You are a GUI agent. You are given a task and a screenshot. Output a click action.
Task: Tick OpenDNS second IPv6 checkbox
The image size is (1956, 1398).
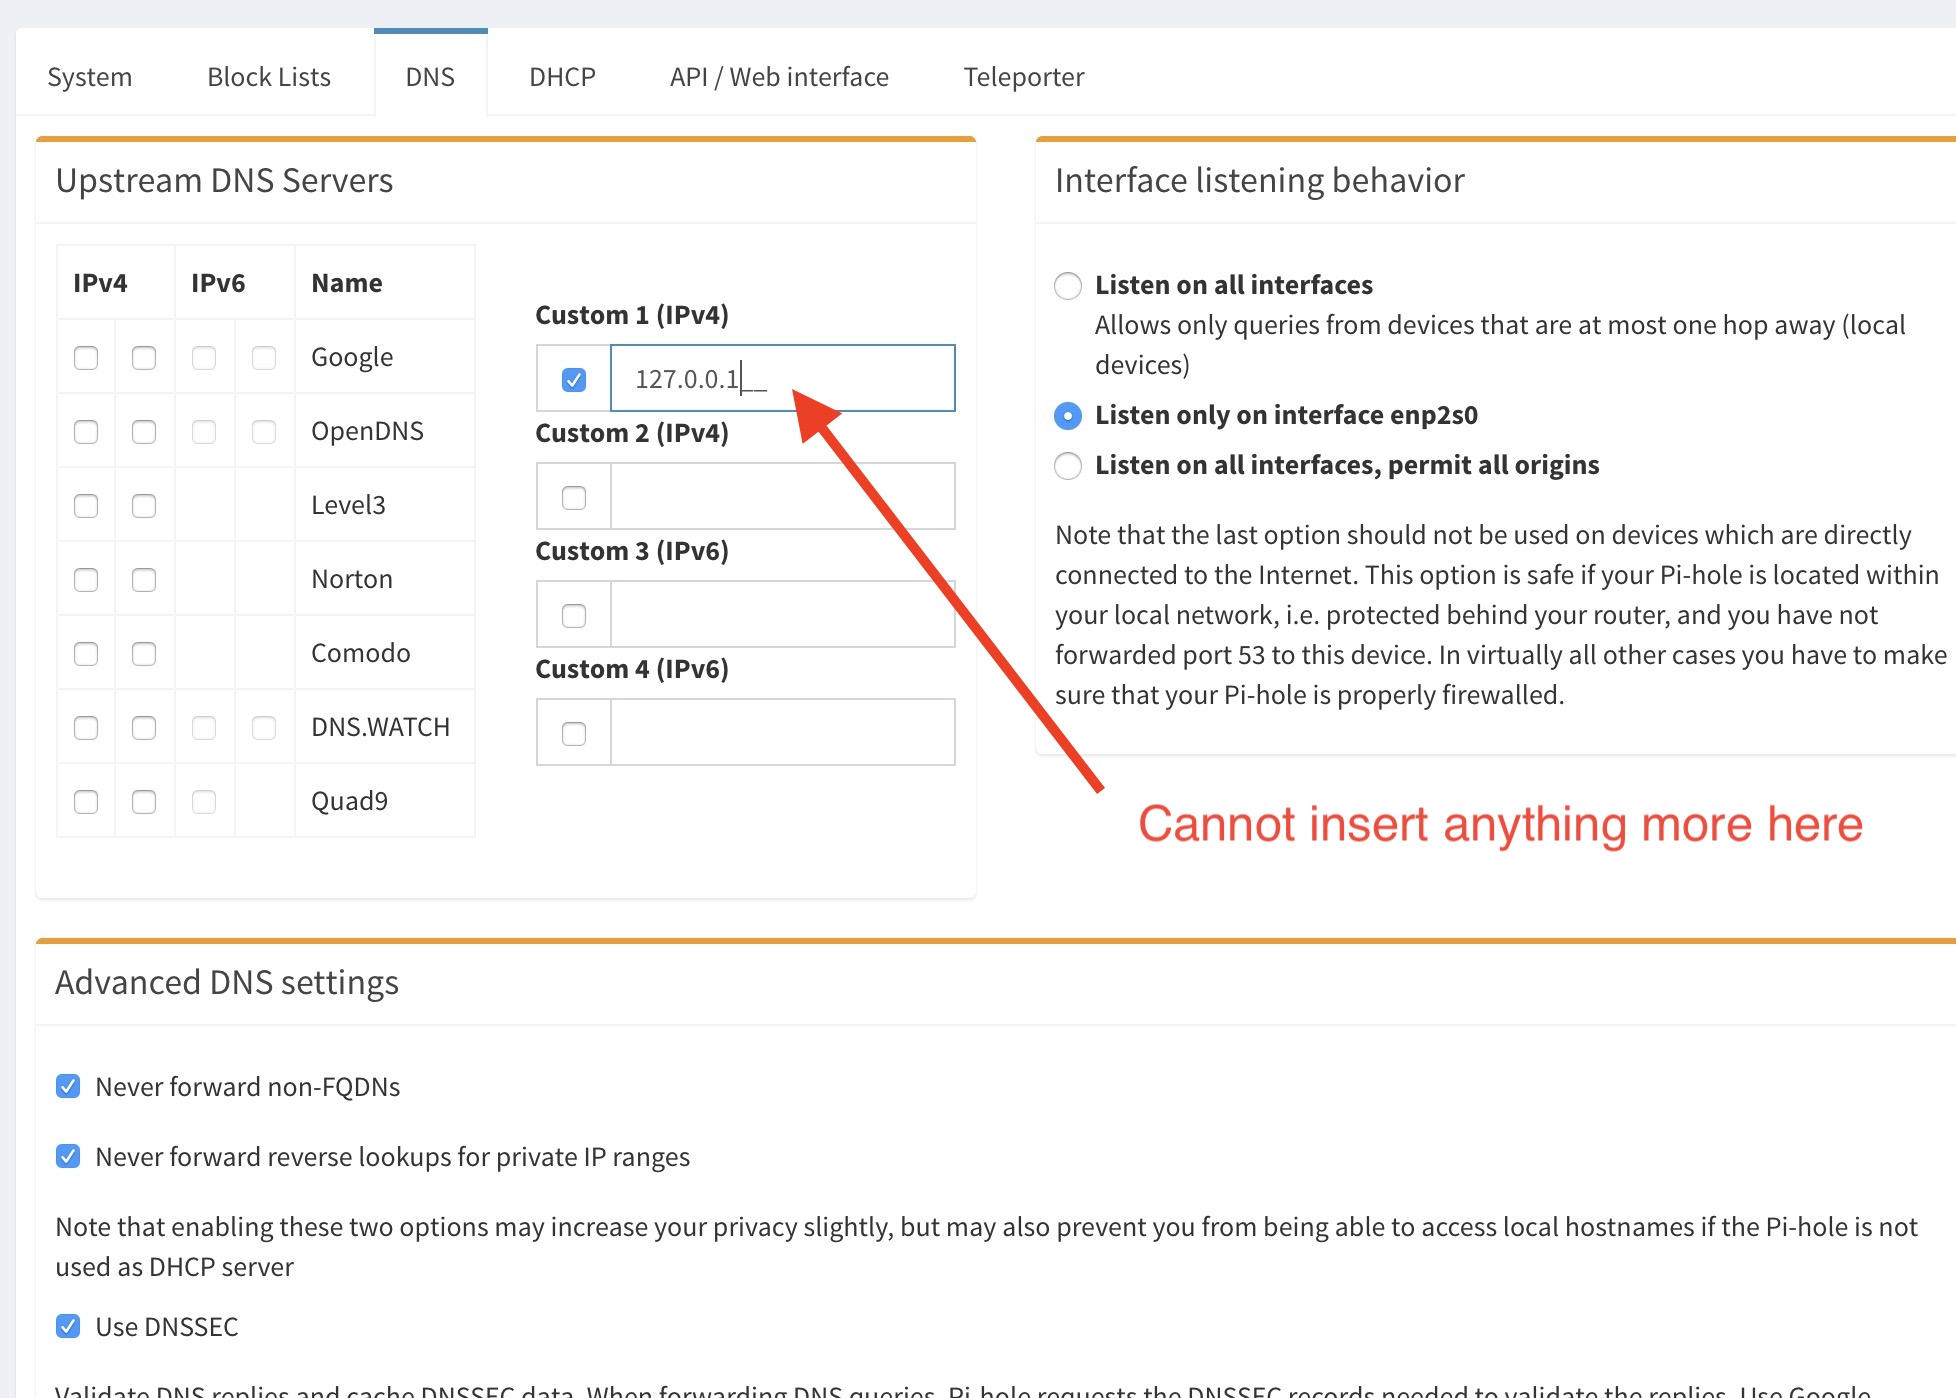(x=264, y=431)
